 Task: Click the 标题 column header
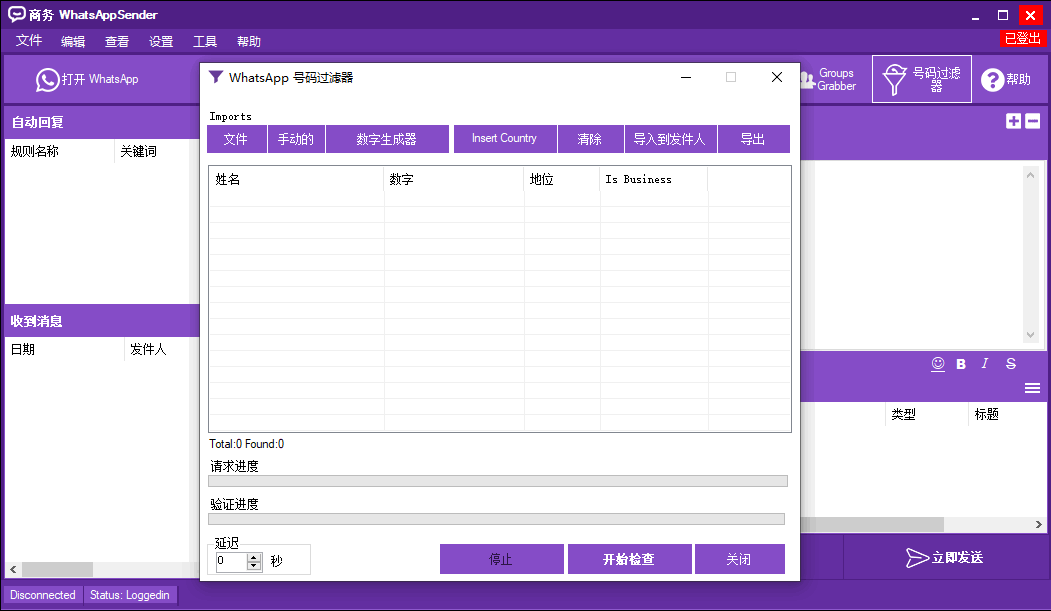(1006, 414)
